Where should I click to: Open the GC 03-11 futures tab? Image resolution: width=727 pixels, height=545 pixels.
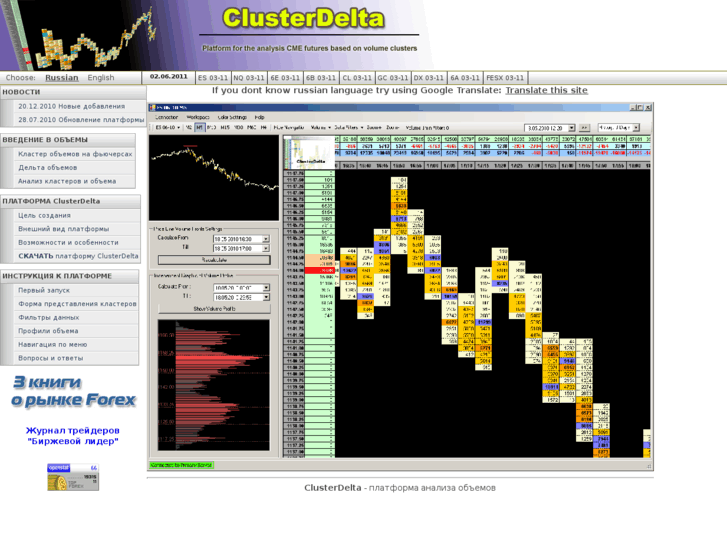(393, 77)
